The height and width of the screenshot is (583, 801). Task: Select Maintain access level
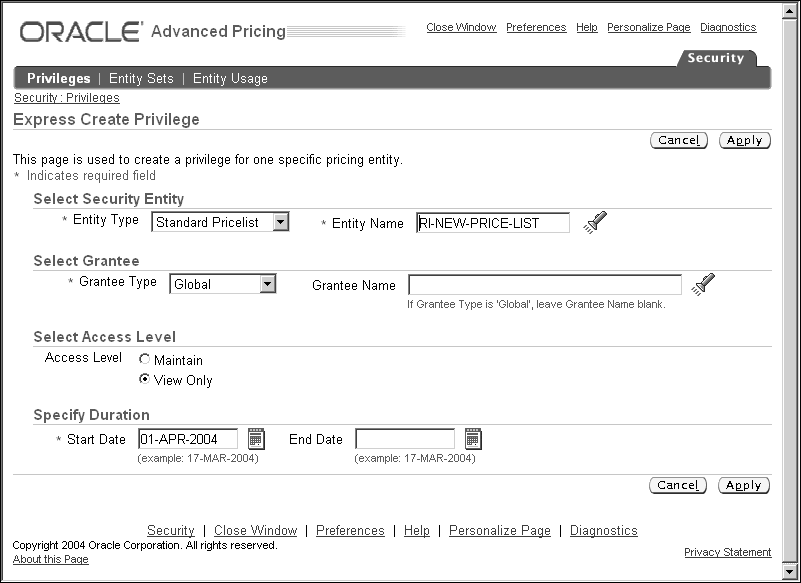(145, 359)
